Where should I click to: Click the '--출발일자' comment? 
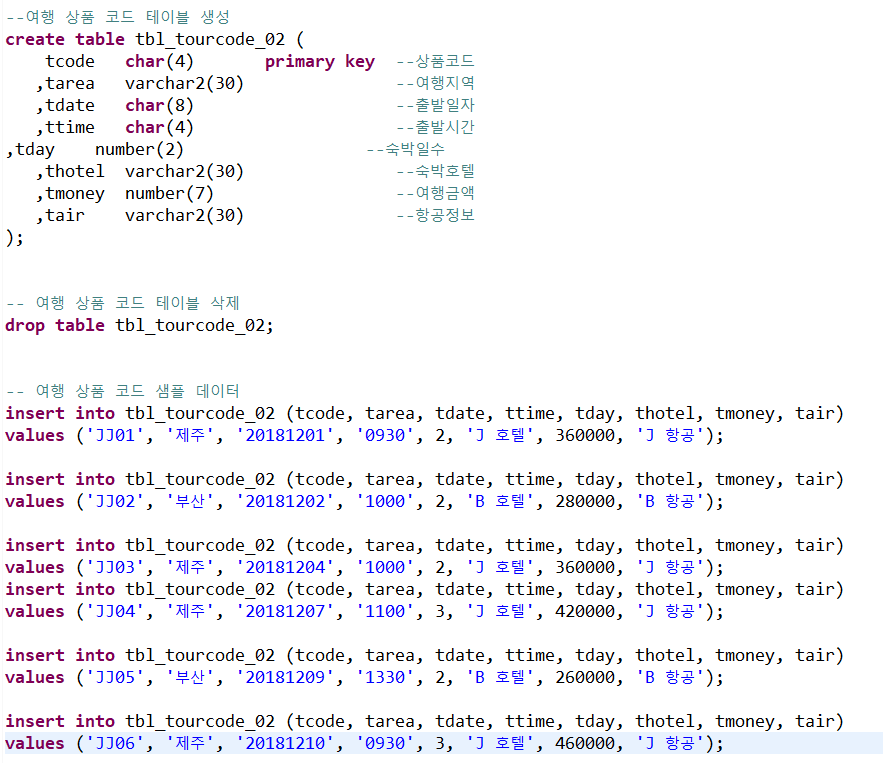point(435,105)
